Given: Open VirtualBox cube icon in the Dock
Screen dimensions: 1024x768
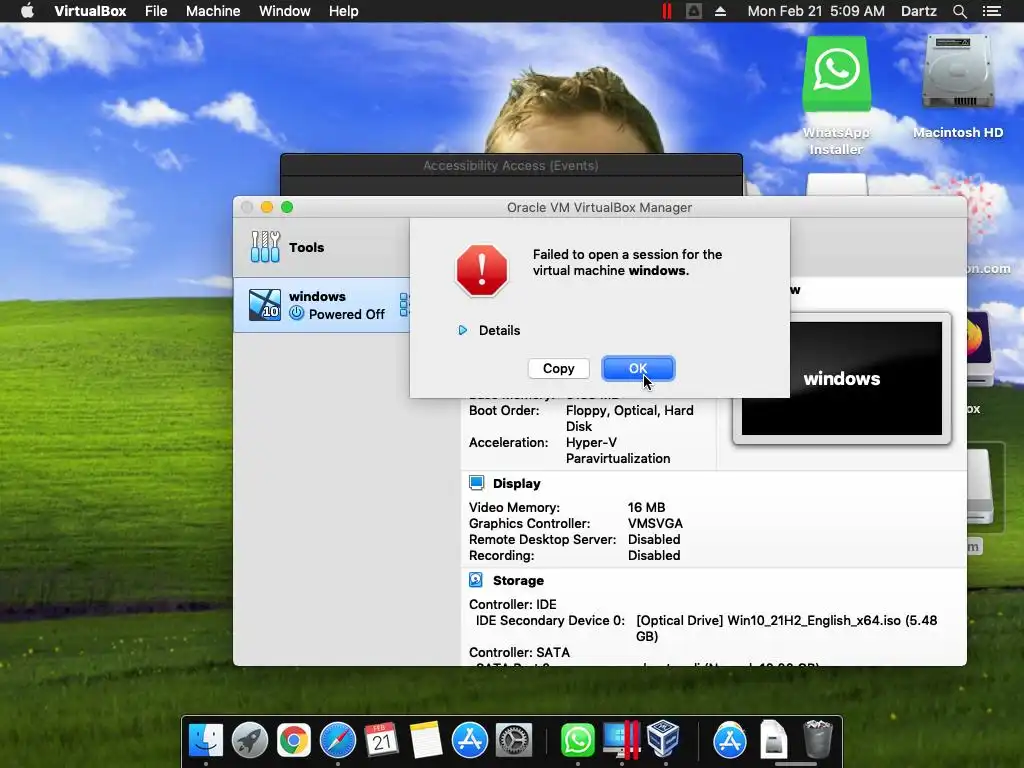Looking at the screenshot, I should (664, 739).
